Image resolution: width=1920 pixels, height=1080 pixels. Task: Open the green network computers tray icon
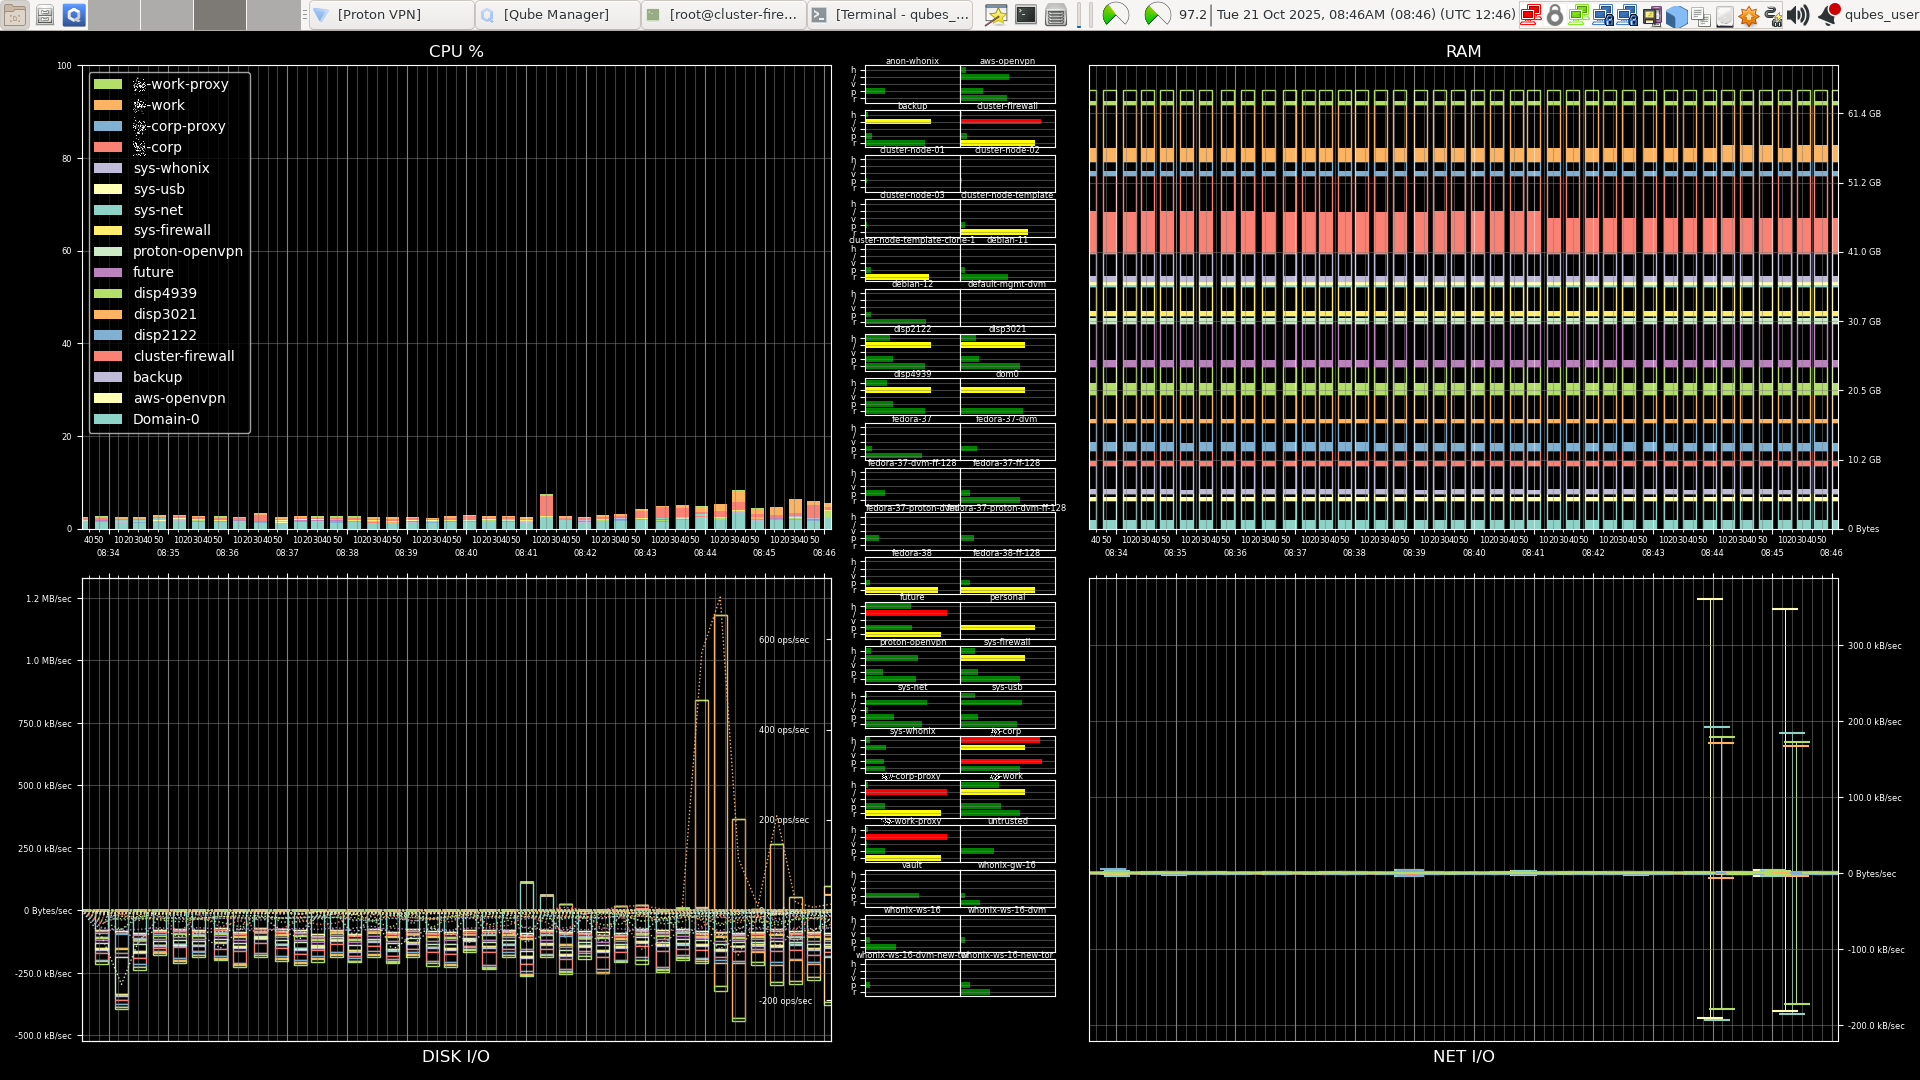(1578, 15)
